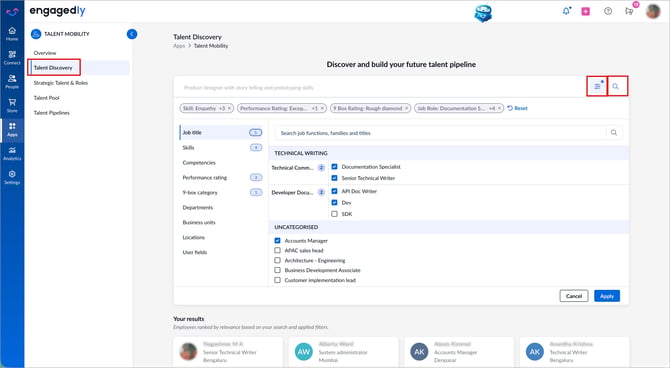Click the Apps breadcrumb link
Viewport: 670px width, 368px height.
179,46
